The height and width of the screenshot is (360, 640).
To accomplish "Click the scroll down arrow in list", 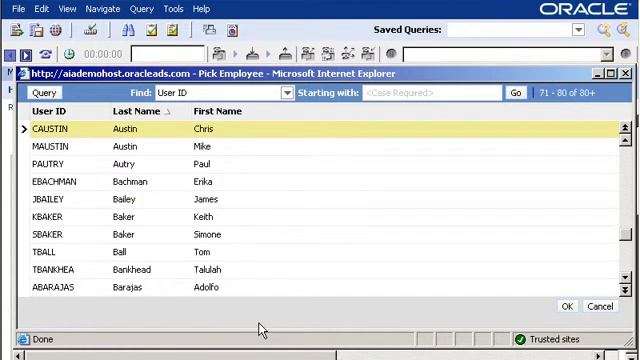I will pos(625,277).
